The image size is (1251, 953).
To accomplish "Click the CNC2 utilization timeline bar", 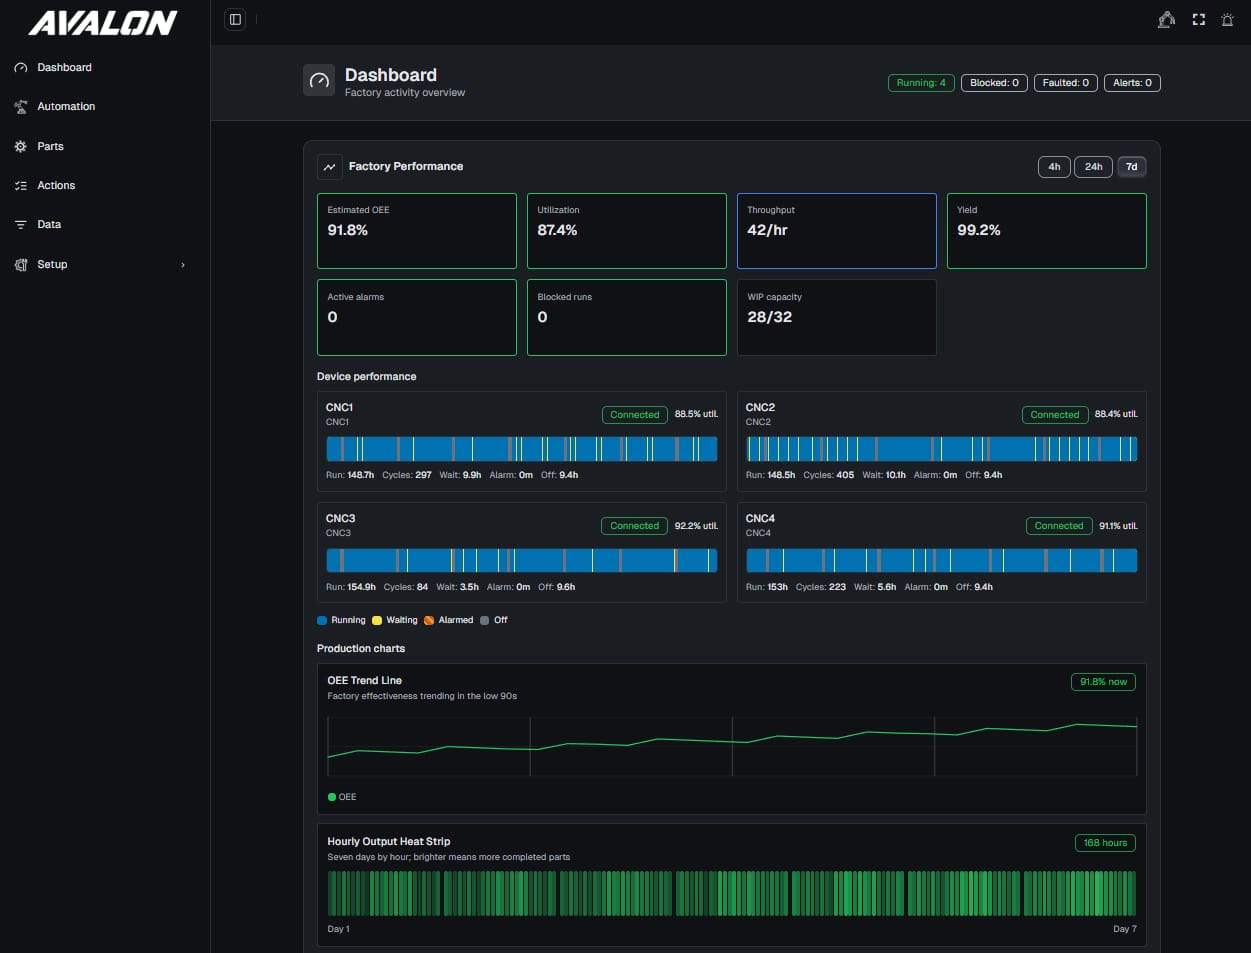I will click(x=942, y=449).
